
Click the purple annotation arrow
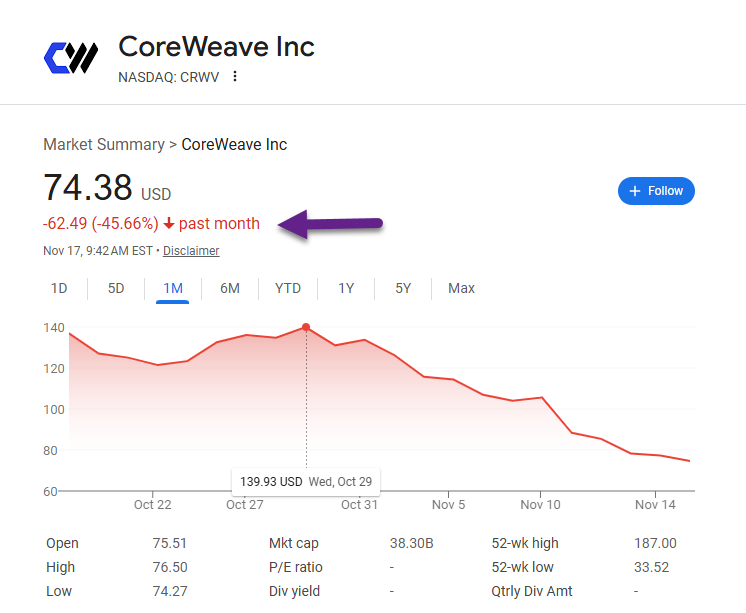331,224
